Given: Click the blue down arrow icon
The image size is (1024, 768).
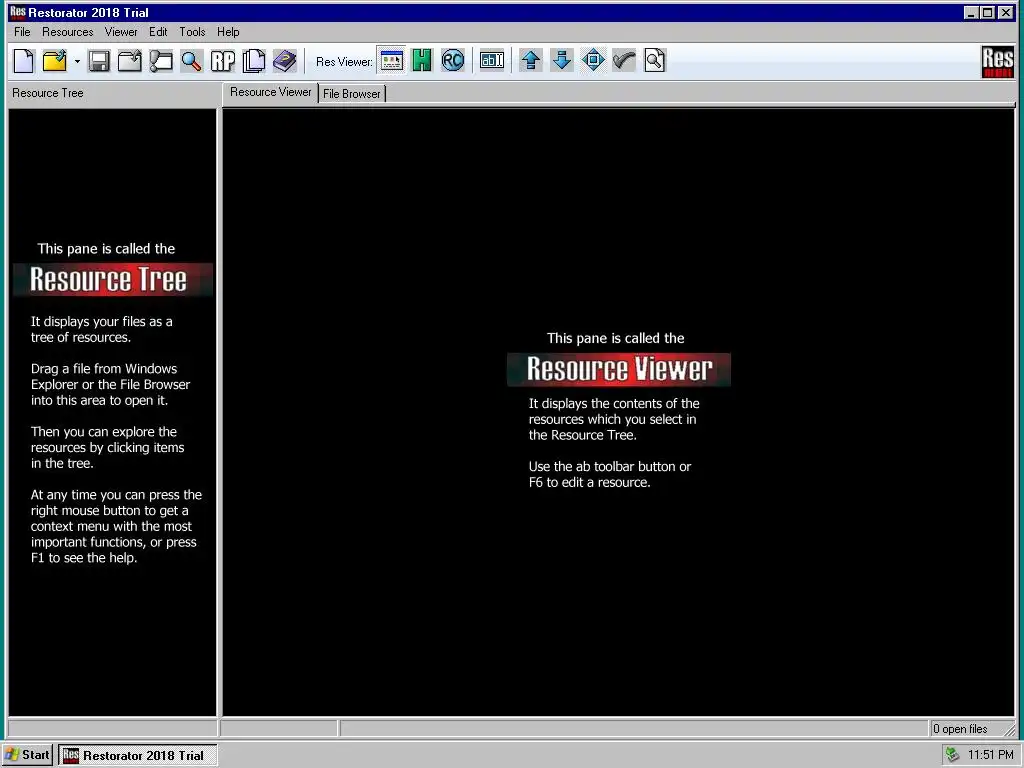Looking at the screenshot, I should [x=562, y=61].
